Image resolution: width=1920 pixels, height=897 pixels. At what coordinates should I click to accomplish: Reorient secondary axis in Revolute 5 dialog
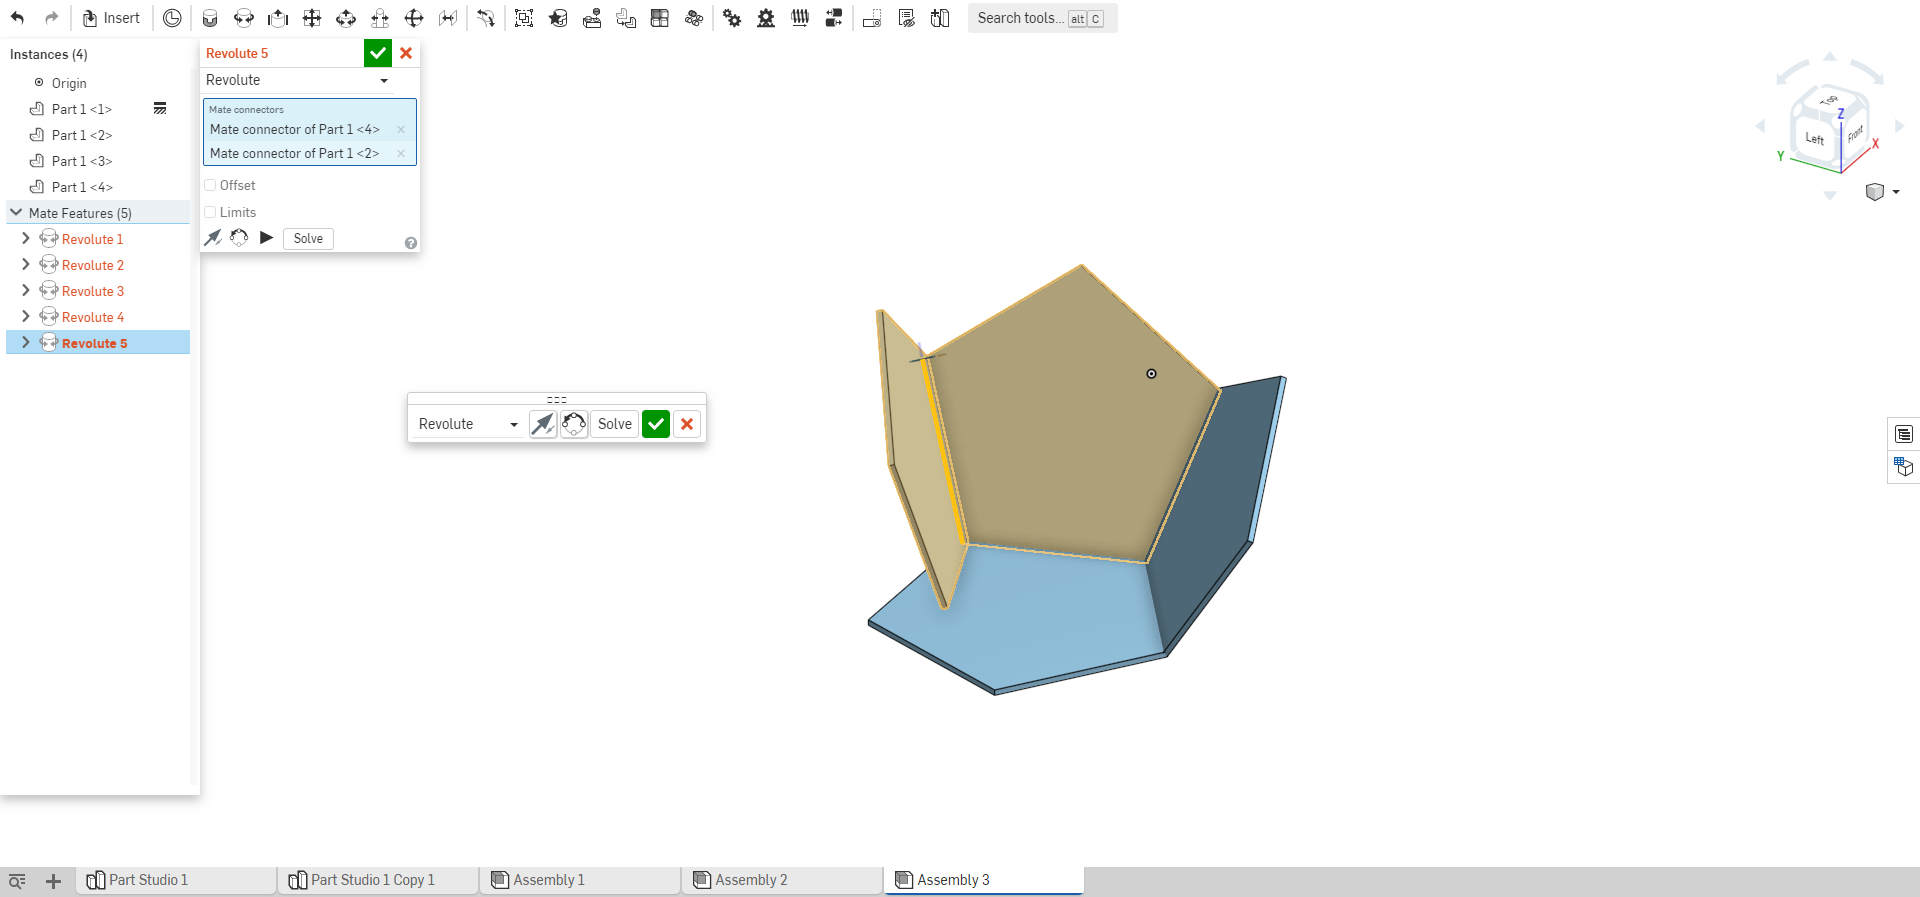coord(239,238)
